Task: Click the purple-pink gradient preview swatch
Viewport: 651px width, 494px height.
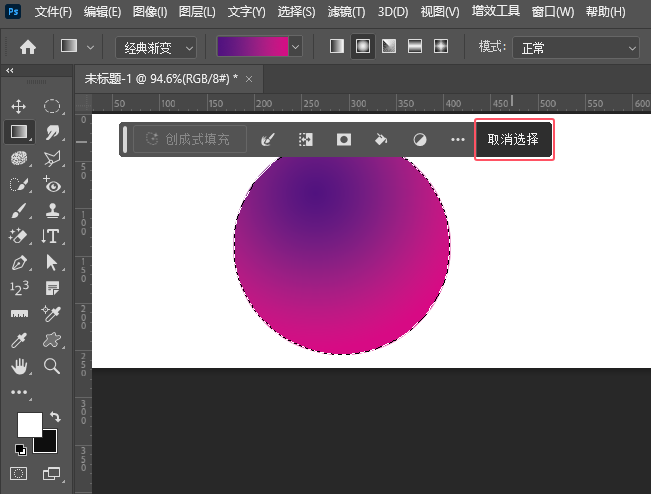Action: tap(252, 46)
